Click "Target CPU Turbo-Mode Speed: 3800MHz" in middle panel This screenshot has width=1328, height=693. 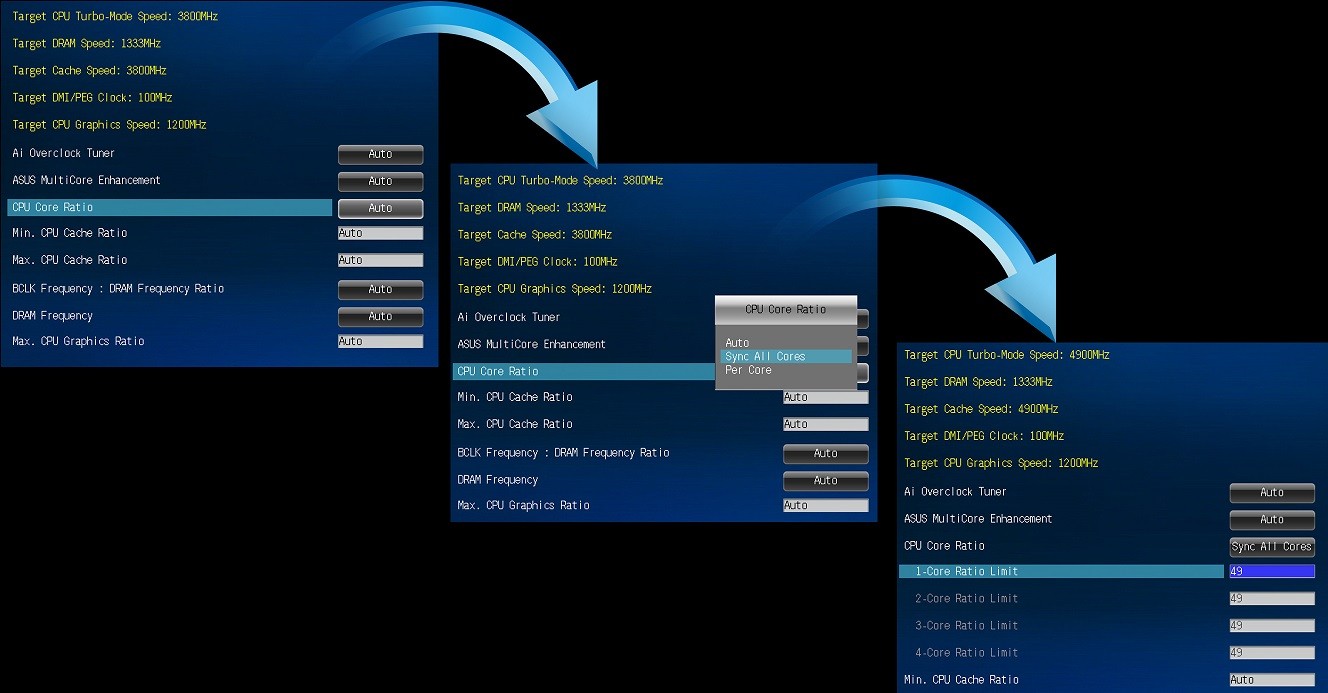click(560, 181)
